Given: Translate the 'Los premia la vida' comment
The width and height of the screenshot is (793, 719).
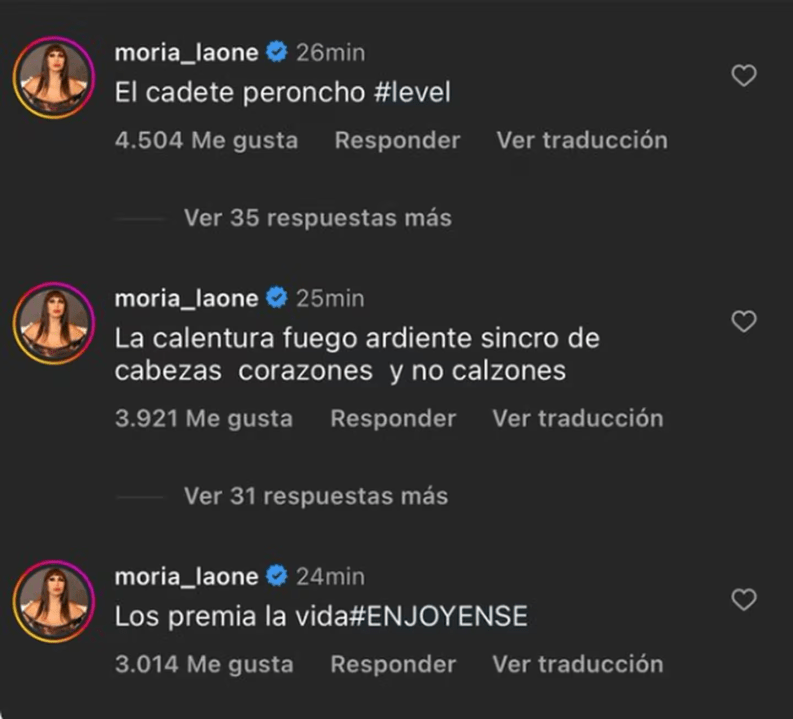Looking at the screenshot, I should pos(577,664).
